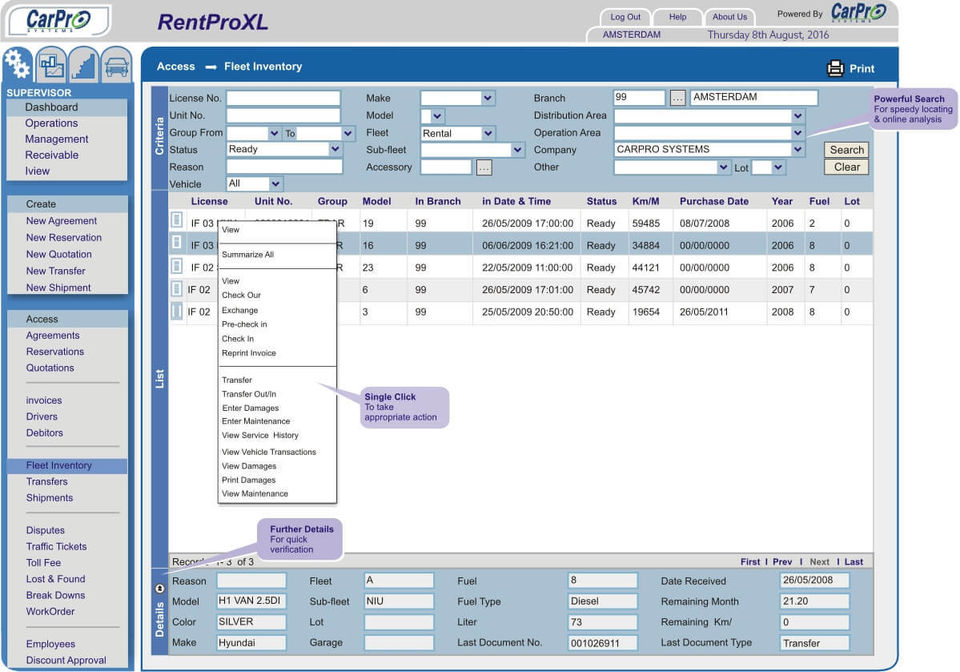Switch to the car fleet tab icon
This screenshot has height=672, width=960.
coord(116,66)
